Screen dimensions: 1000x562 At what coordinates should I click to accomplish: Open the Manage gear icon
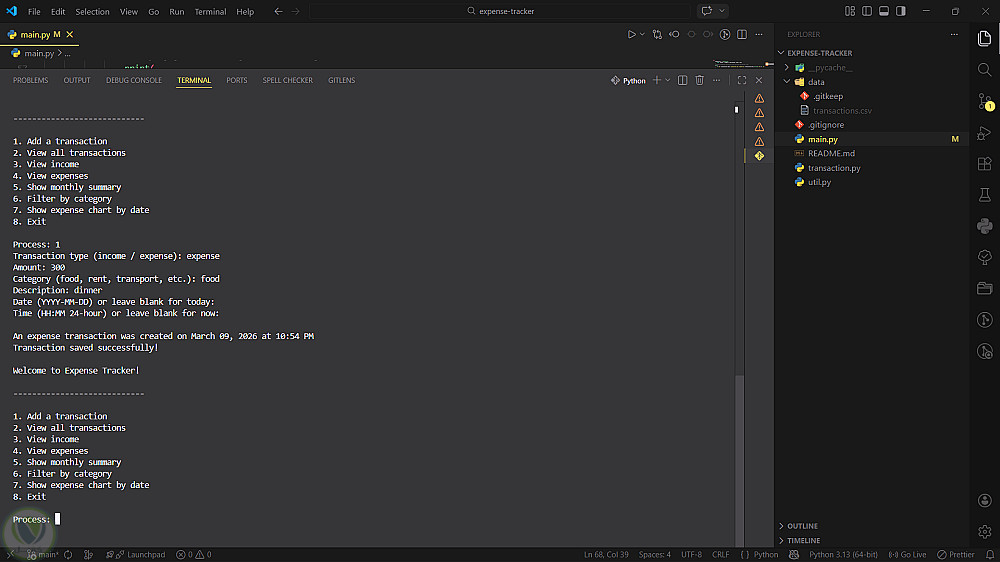coord(984,532)
